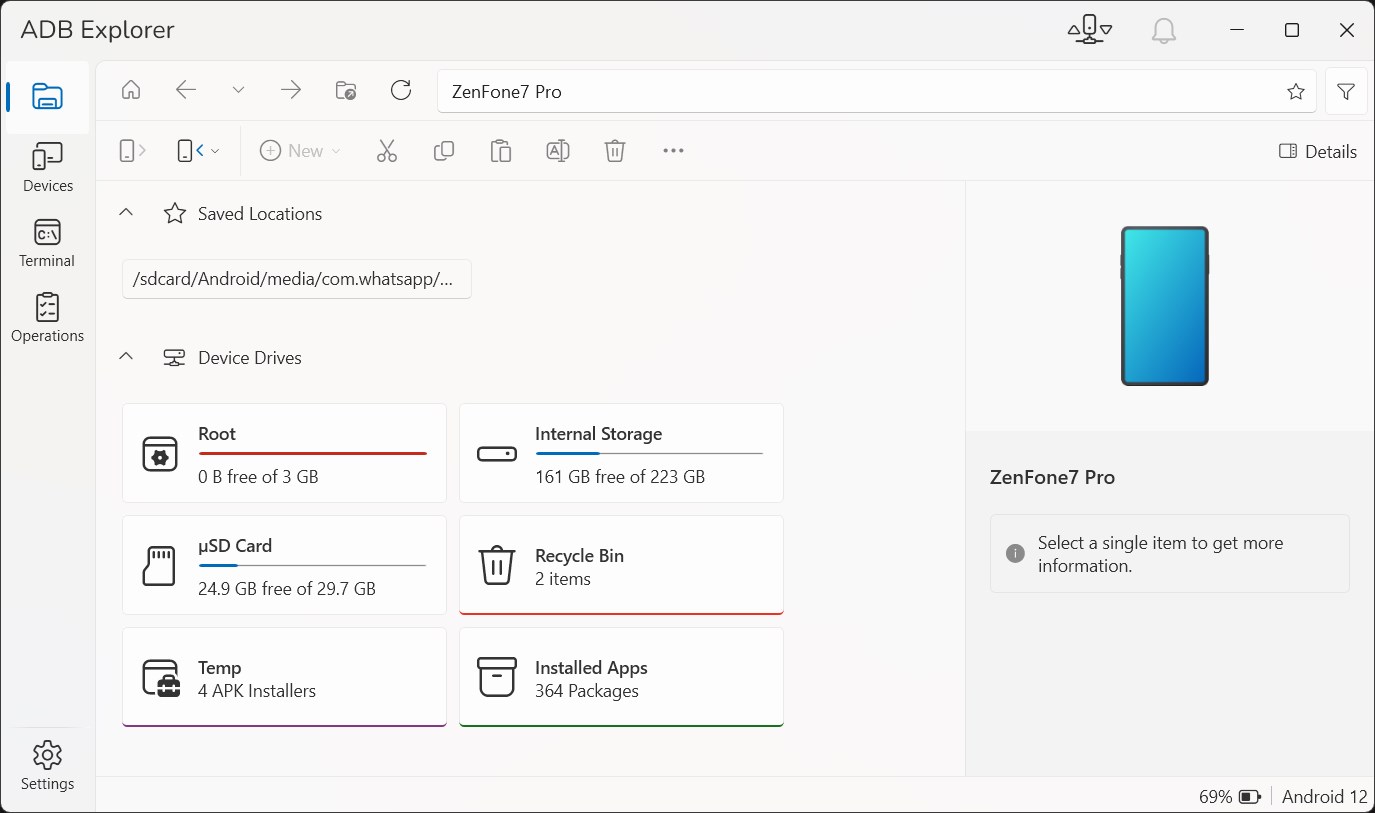Open the New item menu
Viewport: 1375px width, 813px height.
[x=300, y=151]
